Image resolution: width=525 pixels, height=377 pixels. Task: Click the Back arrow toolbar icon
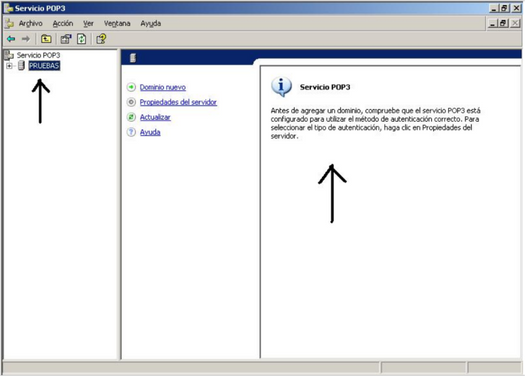(x=11, y=39)
